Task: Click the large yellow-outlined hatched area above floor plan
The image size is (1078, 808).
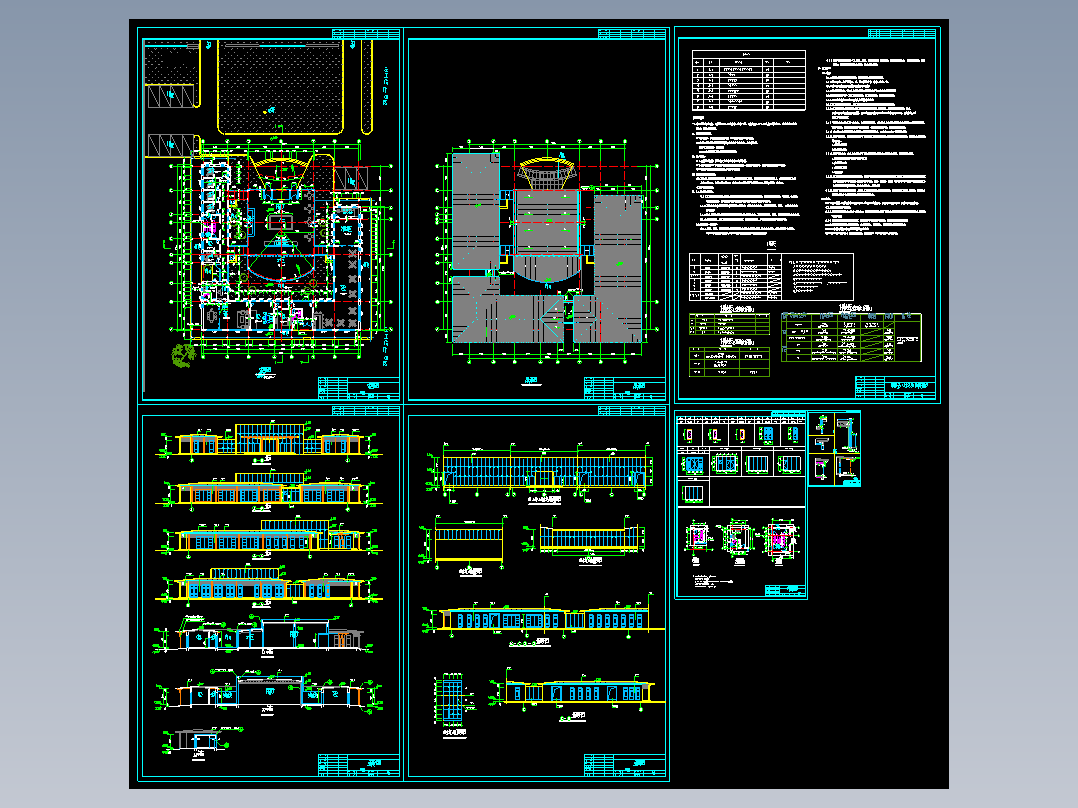Action: 280,87
